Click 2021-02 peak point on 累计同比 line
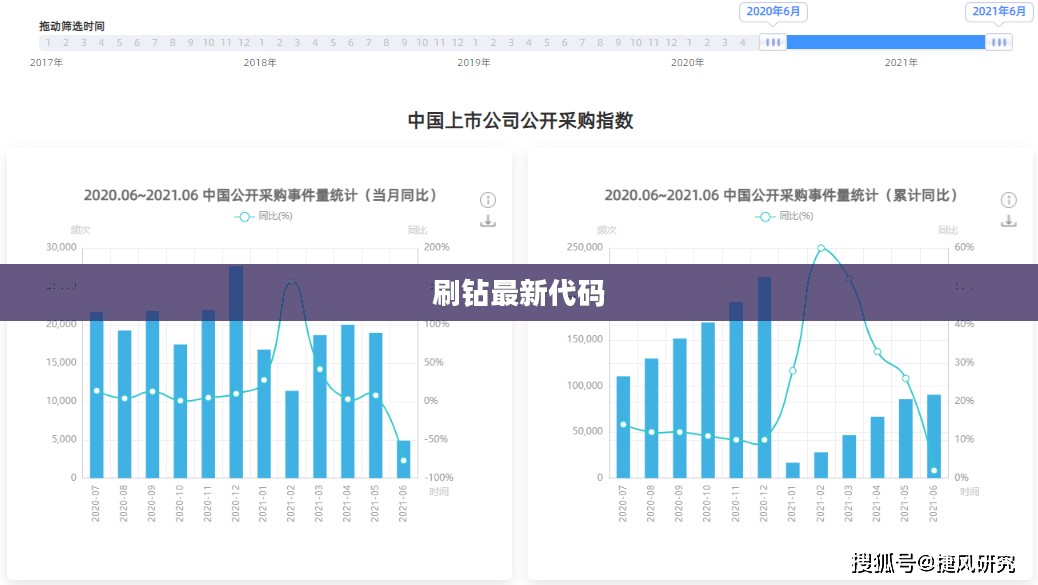Image resolution: width=1038 pixels, height=585 pixels. pos(821,248)
